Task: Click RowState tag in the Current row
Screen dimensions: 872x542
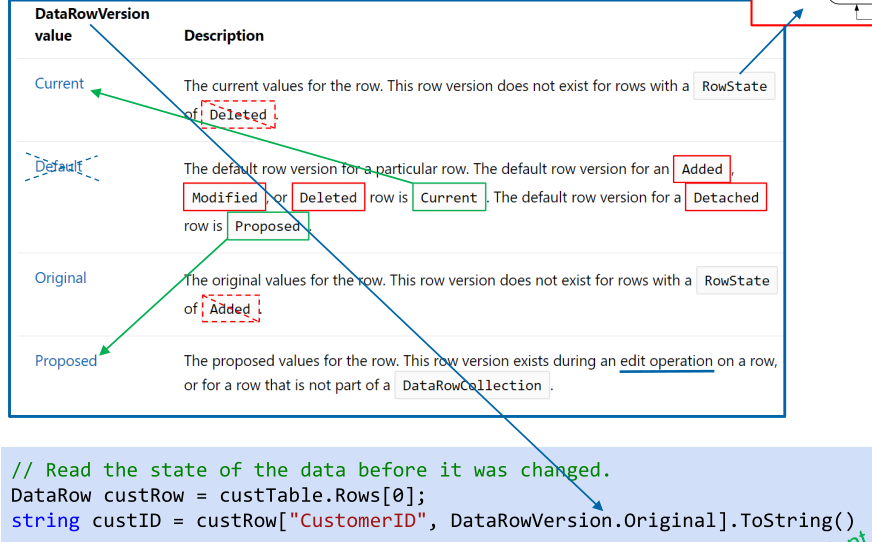Action: (734, 87)
